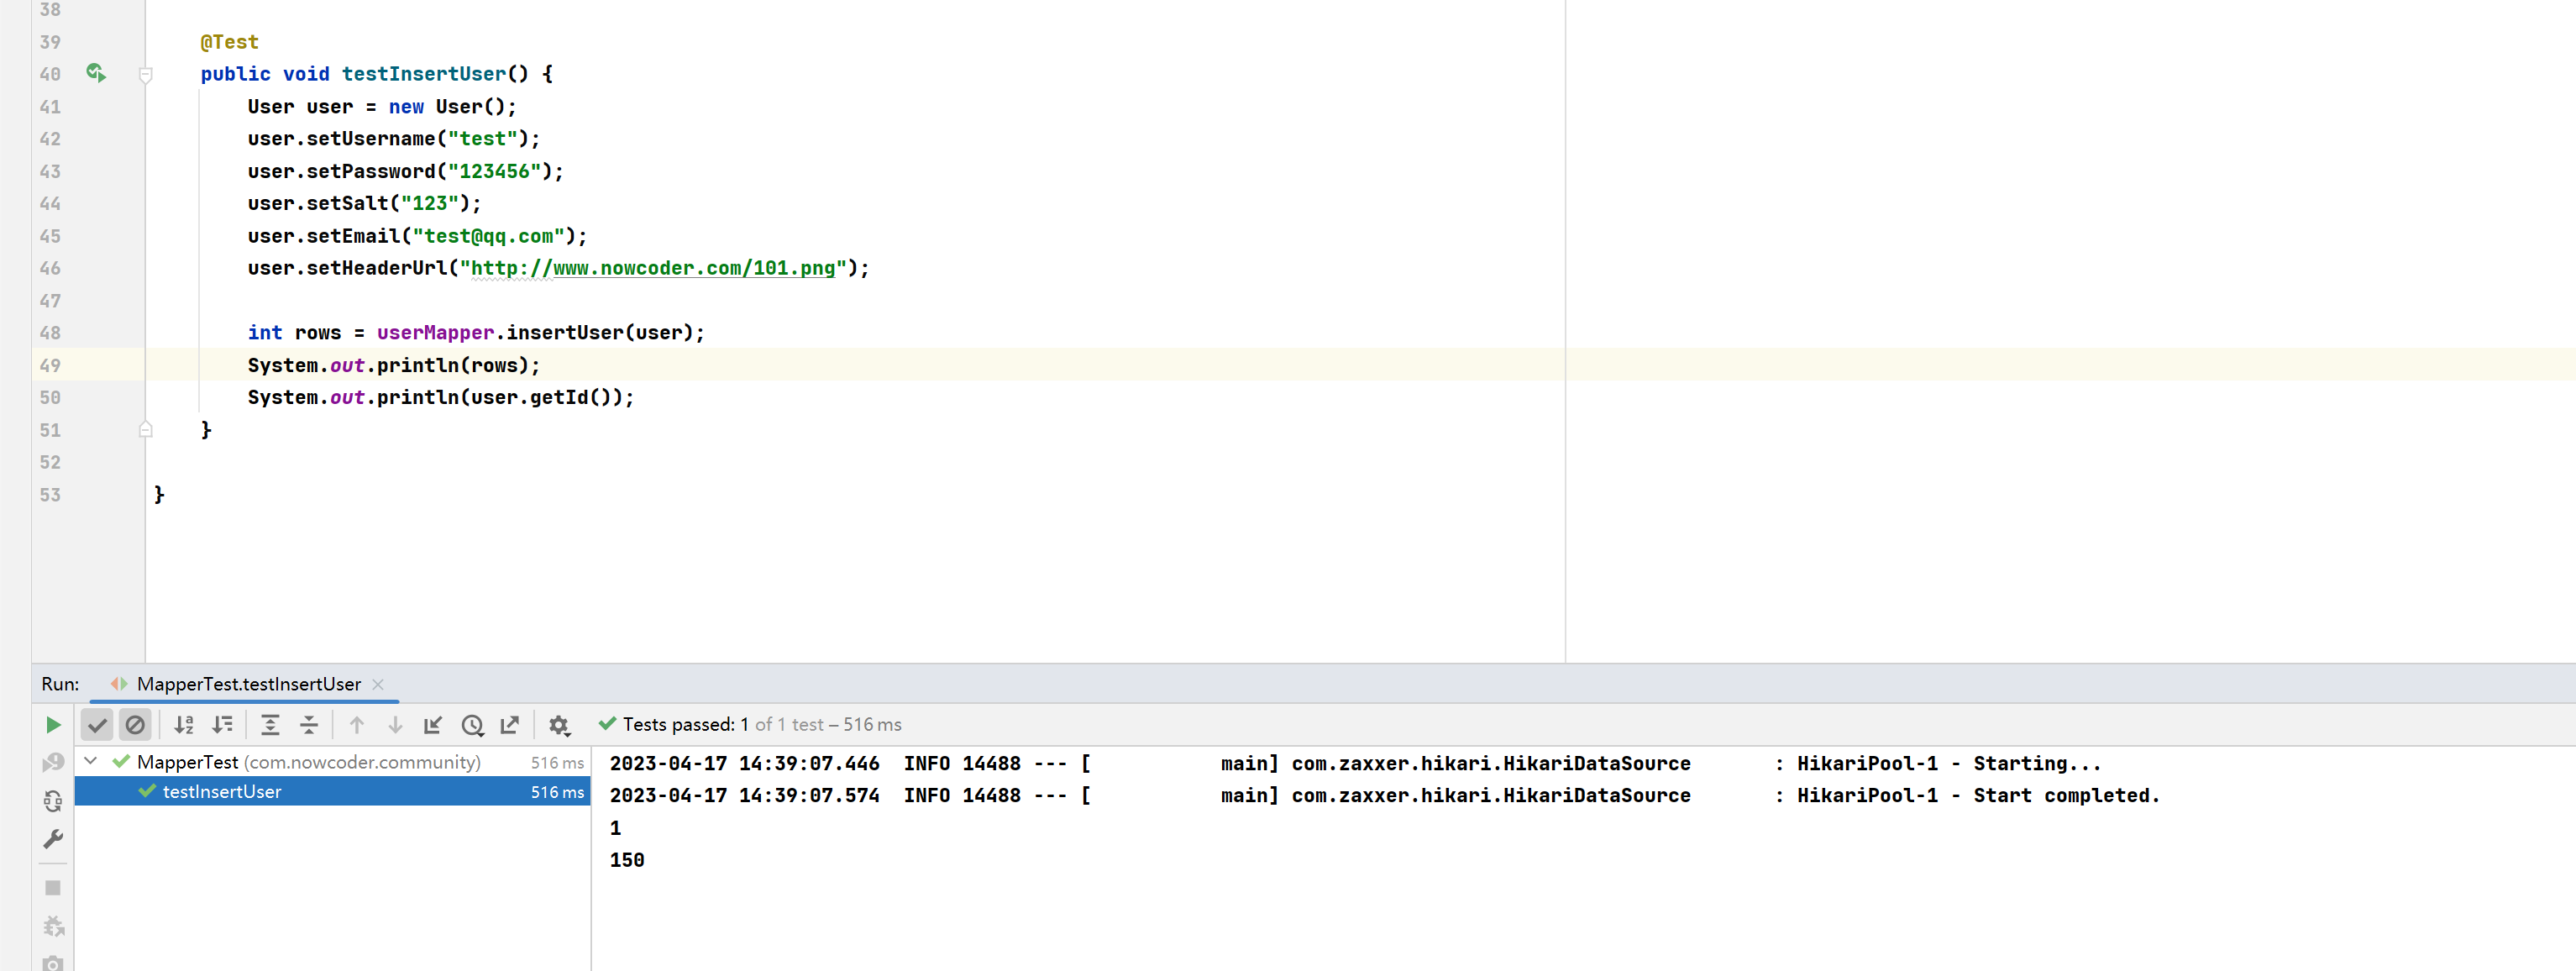Expand all test tree nodes

270,724
